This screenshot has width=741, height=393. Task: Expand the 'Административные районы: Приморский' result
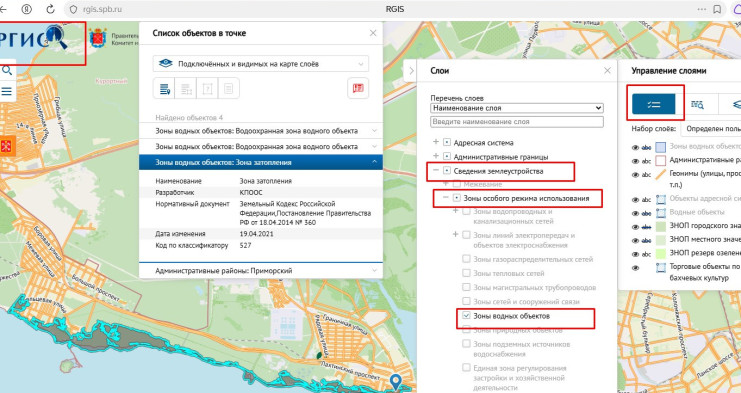pos(261,271)
